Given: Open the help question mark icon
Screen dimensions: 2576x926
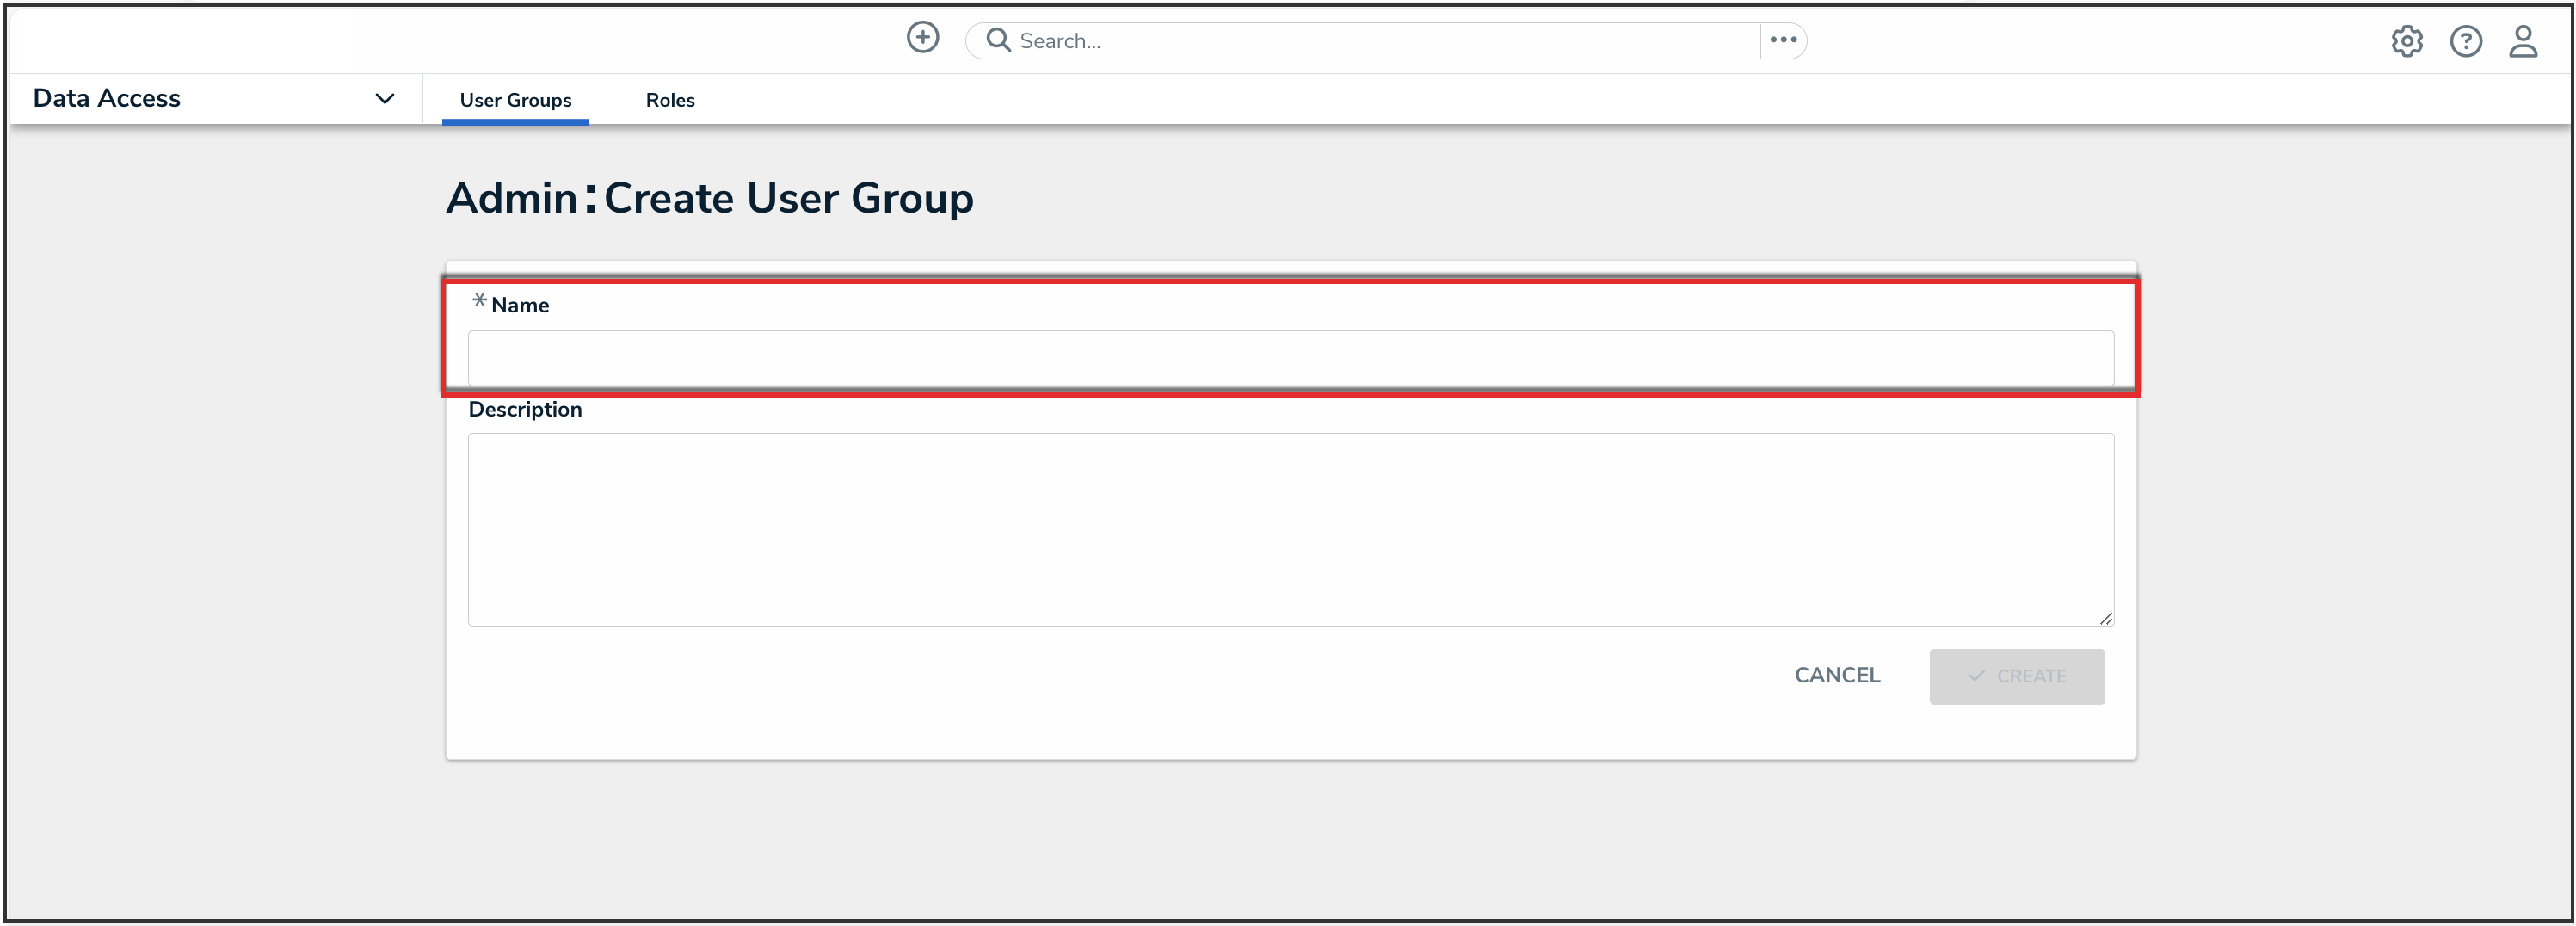Looking at the screenshot, I should (x=2465, y=41).
